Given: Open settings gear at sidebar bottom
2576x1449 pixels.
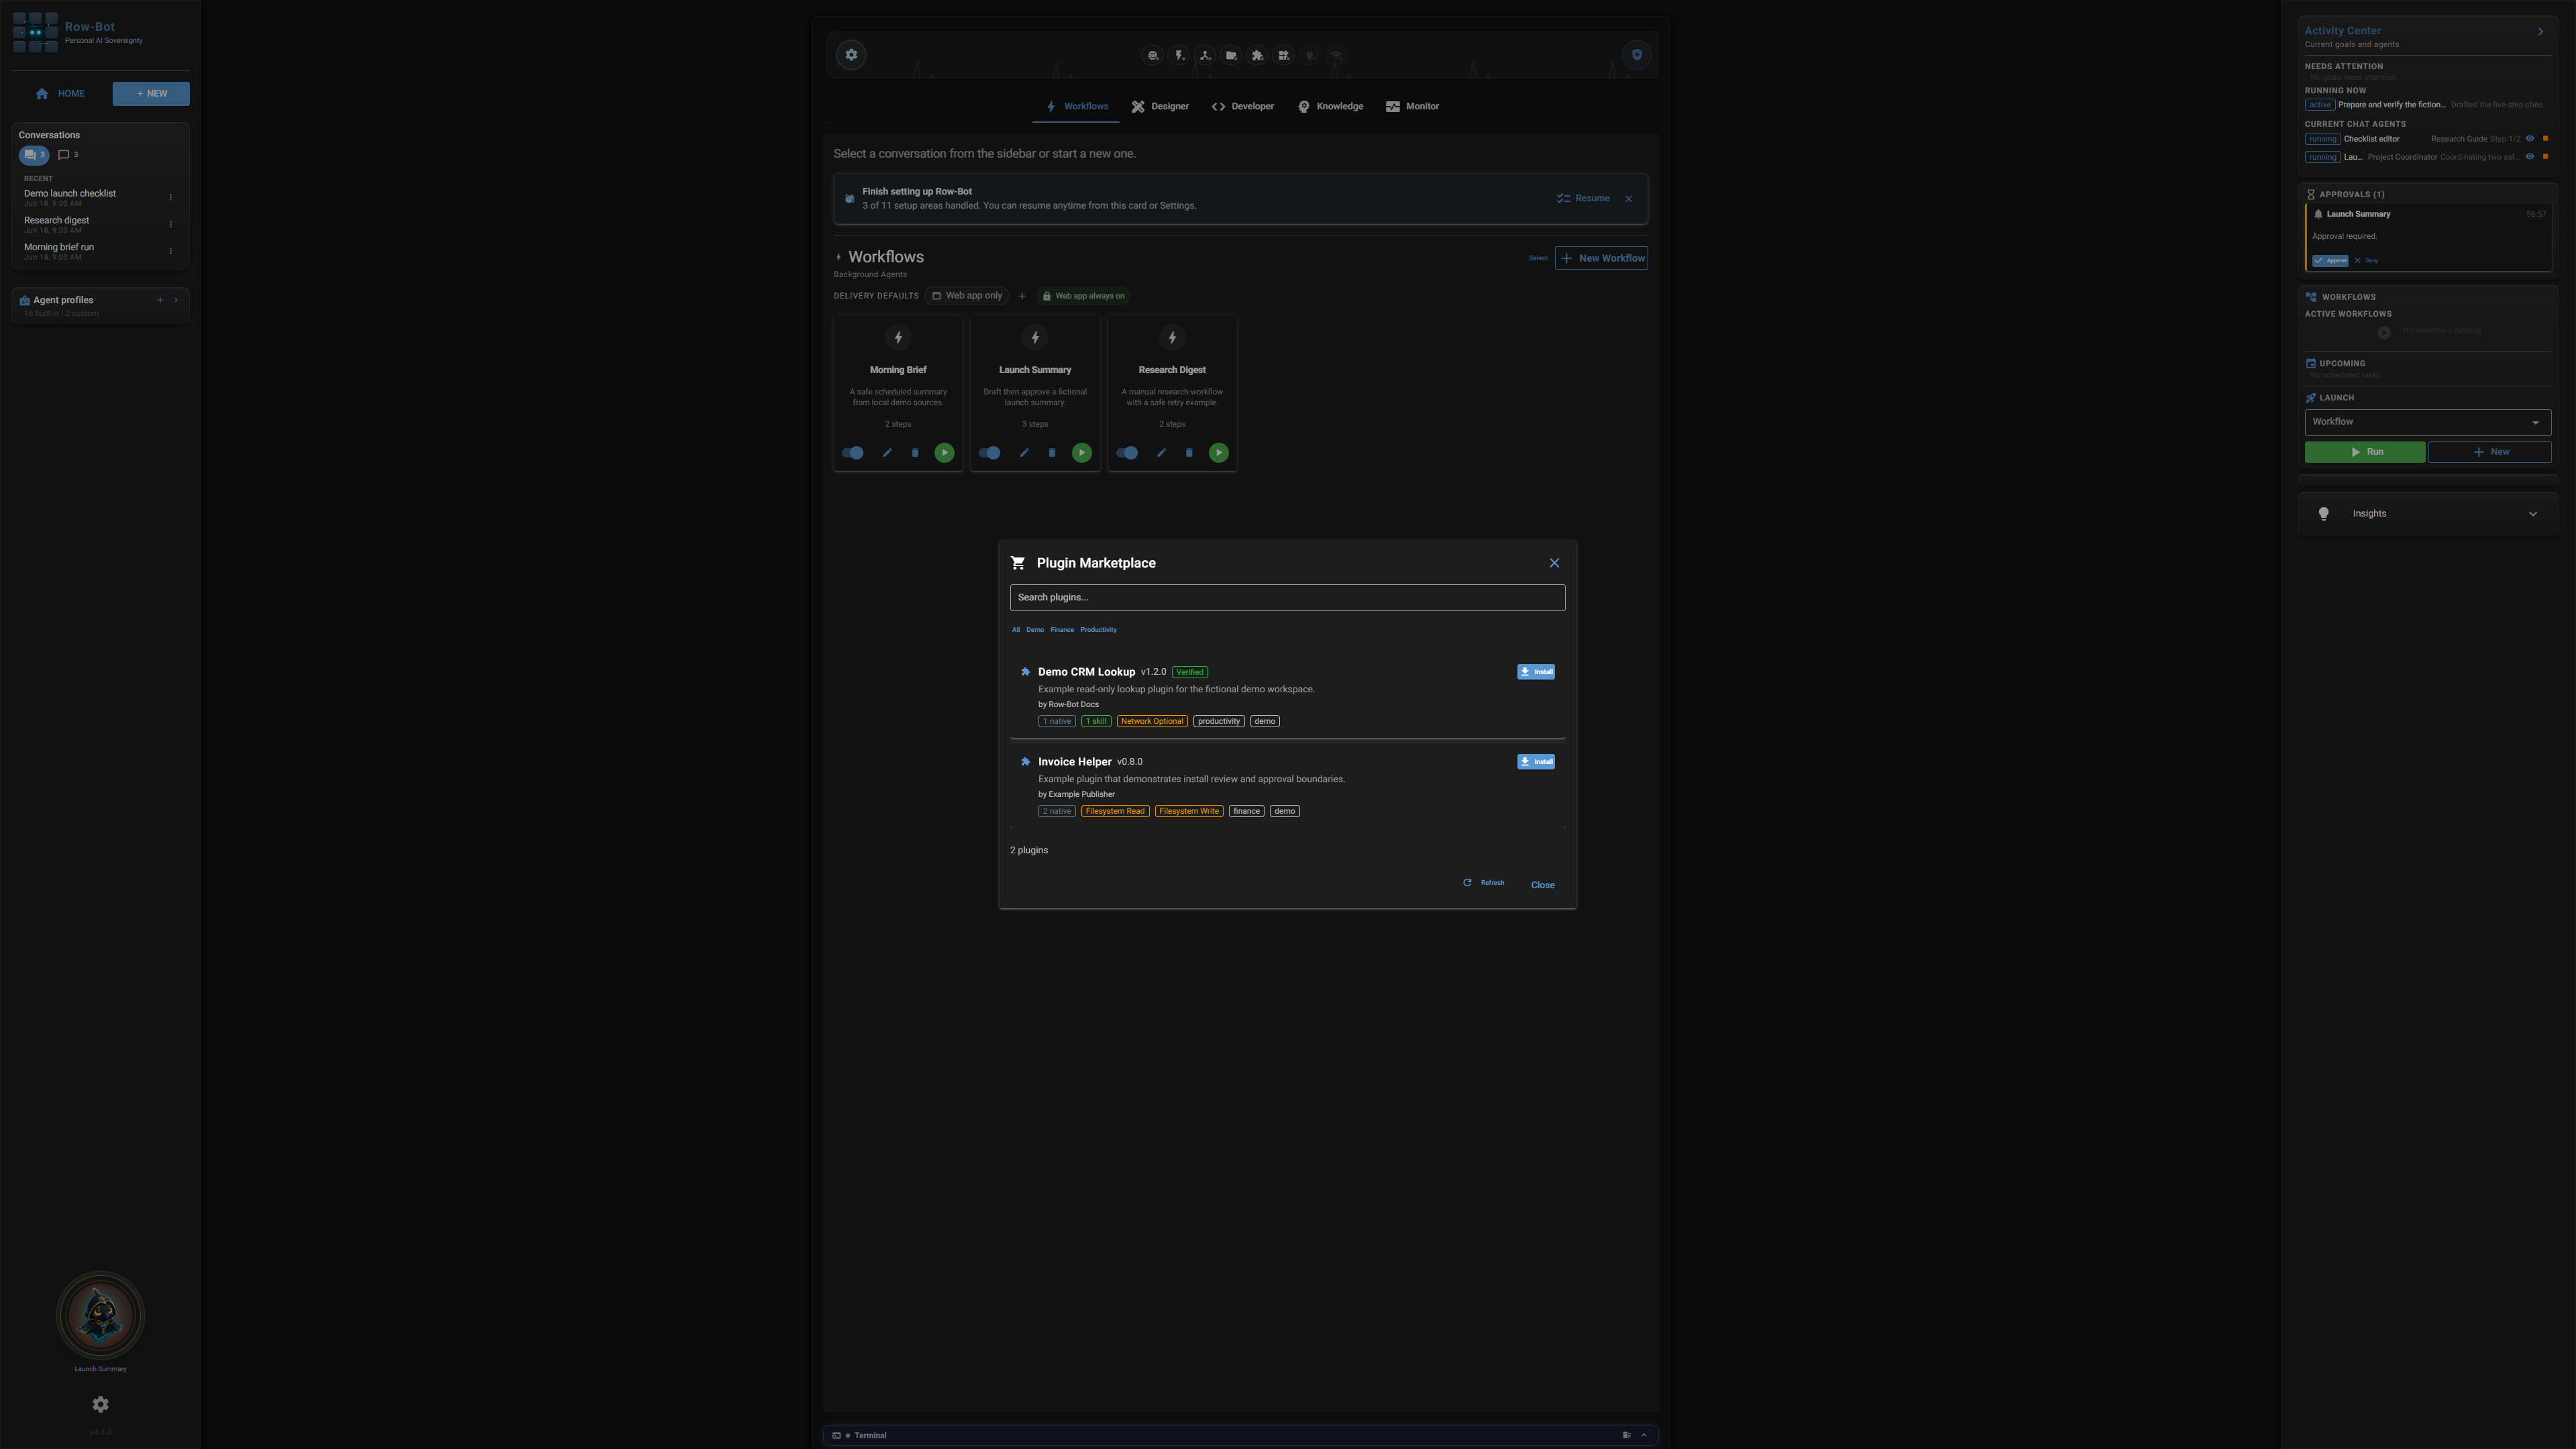Looking at the screenshot, I should coord(100,1404).
